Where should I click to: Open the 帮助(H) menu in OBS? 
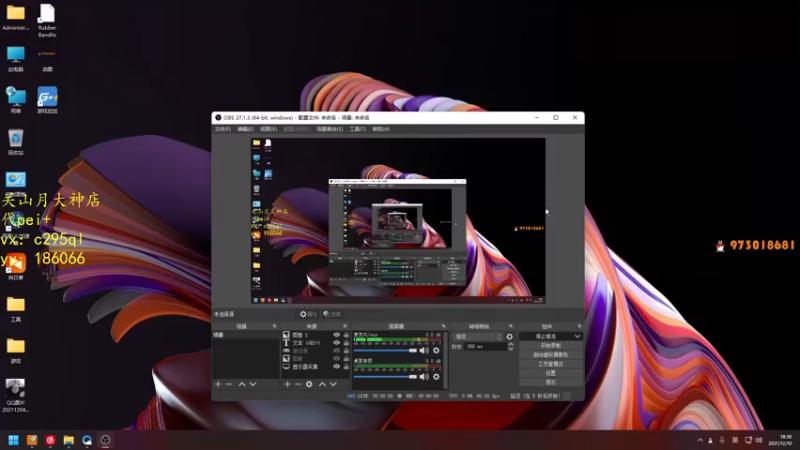[x=381, y=129]
